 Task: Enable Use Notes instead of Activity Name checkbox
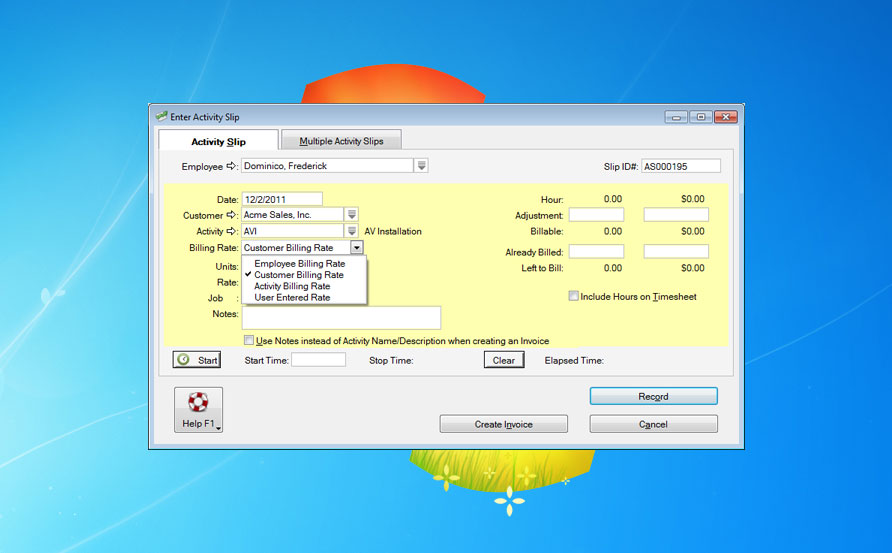[249, 340]
